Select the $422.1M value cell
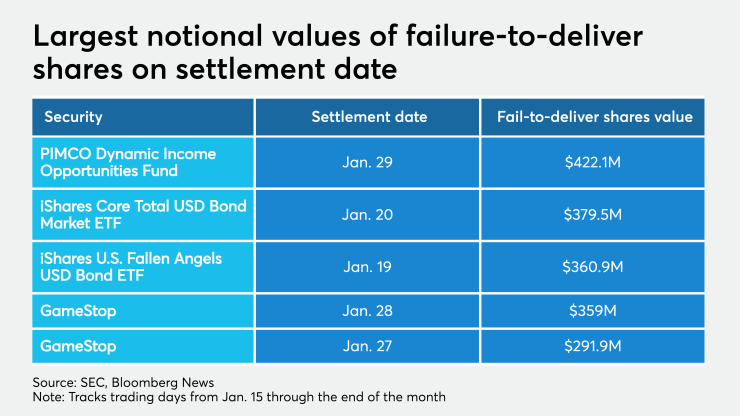 pyautogui.click(x=594, y=163)
